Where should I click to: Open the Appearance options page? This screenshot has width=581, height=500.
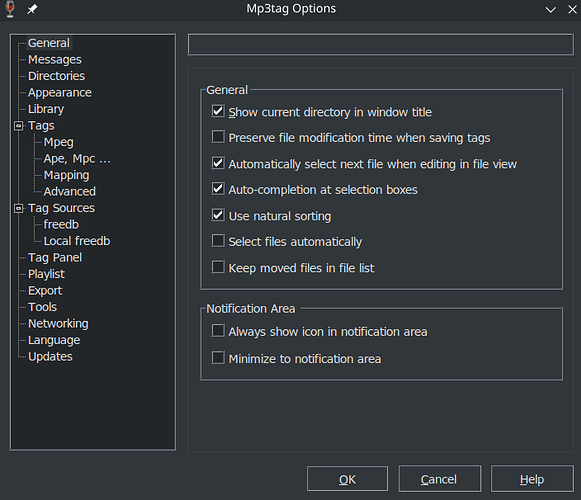(x=60, y=93)
